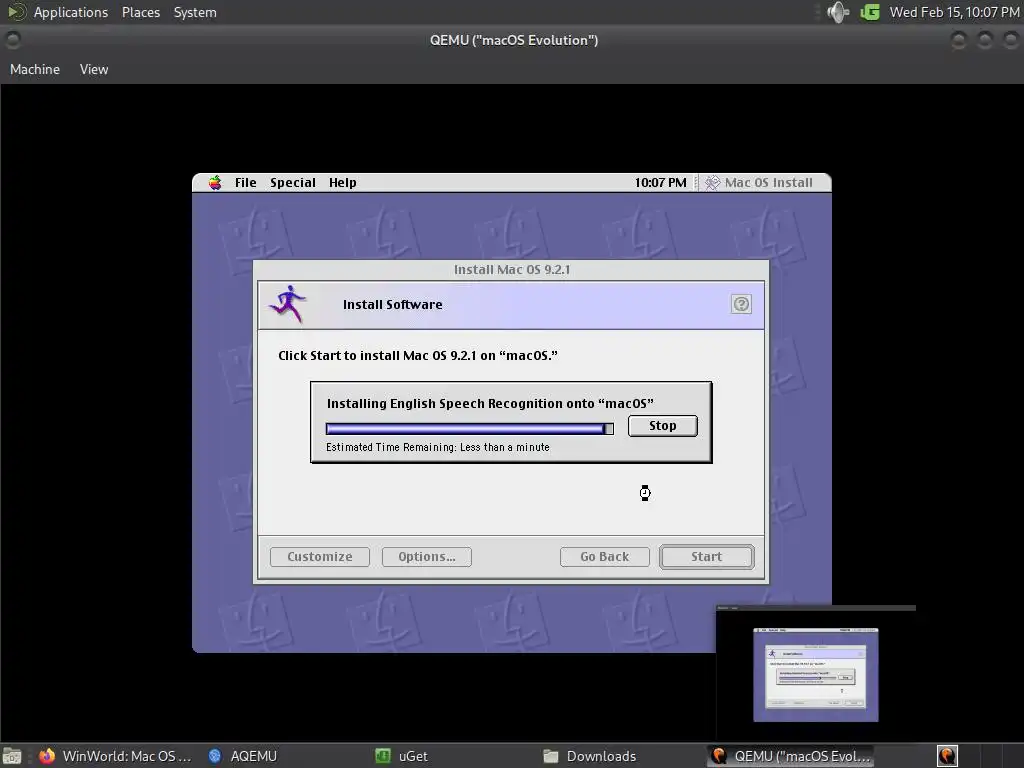This screenshot has width=1024, height=768.
Task: Click the QEMU window menu button at top-left
Action: 12,40
